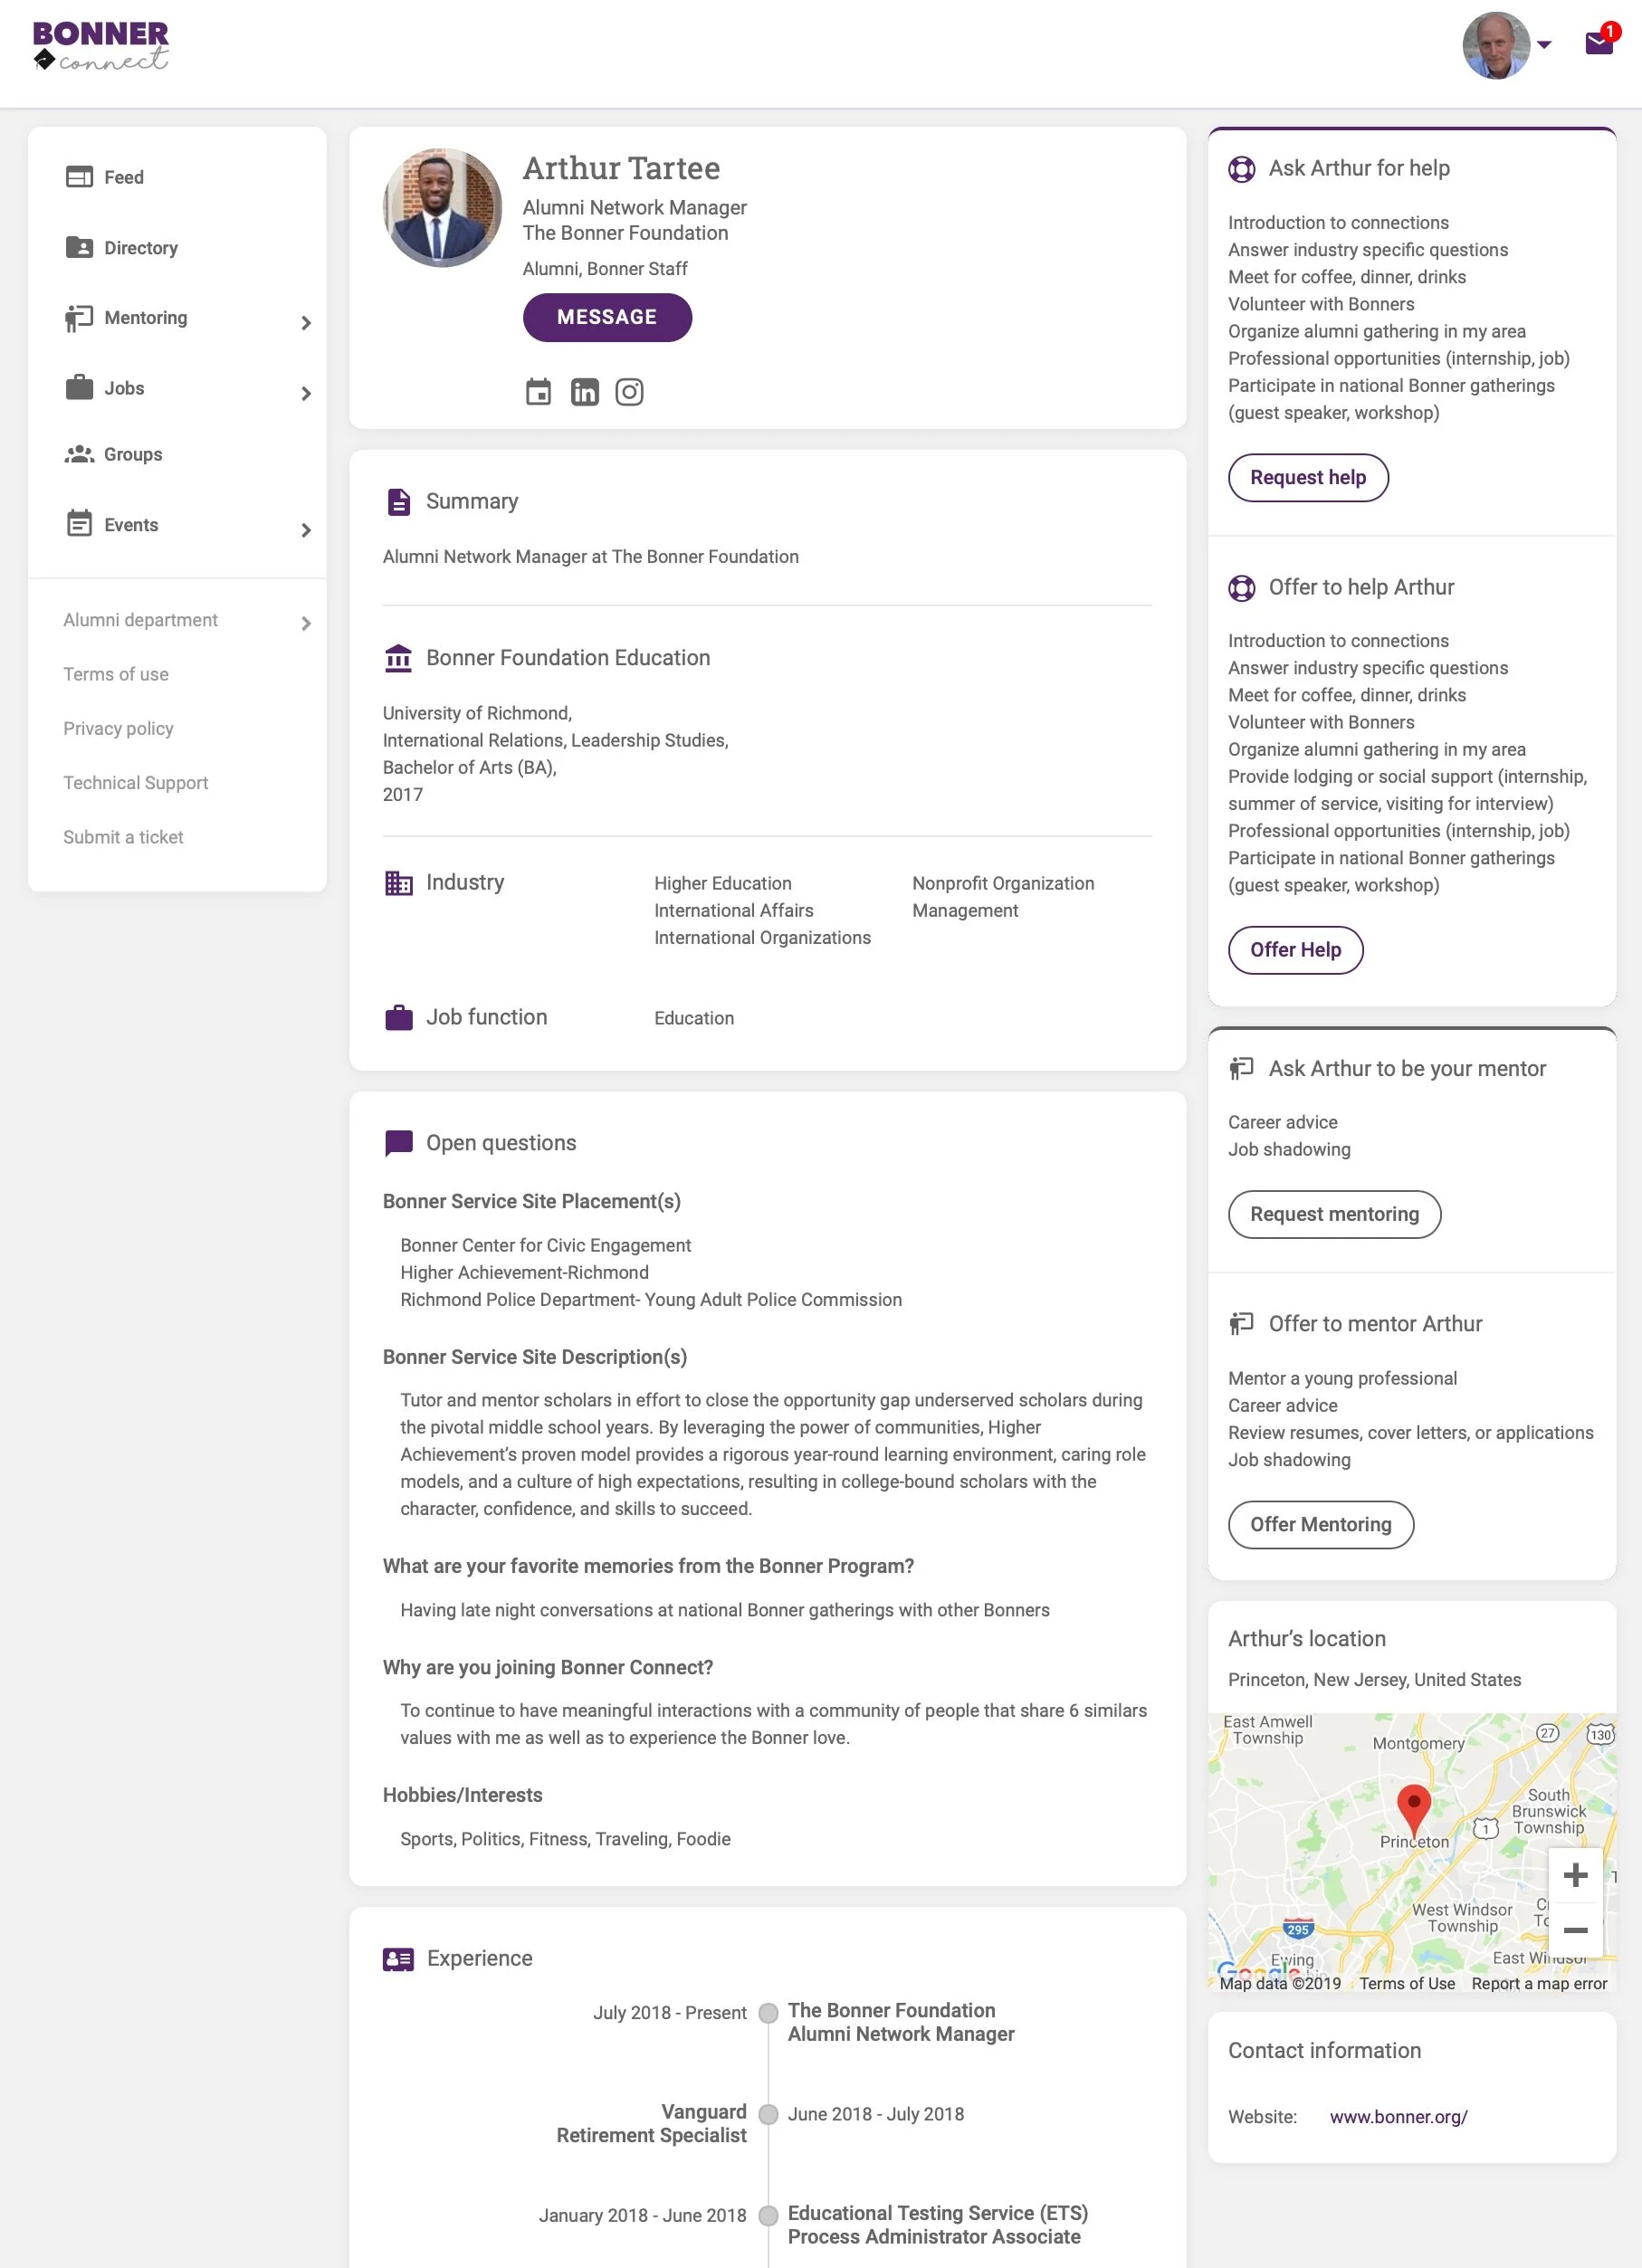Click the Groups people icon
Image resolution: width=1642 pixels, height=2268 pixels.
(79, 454)
